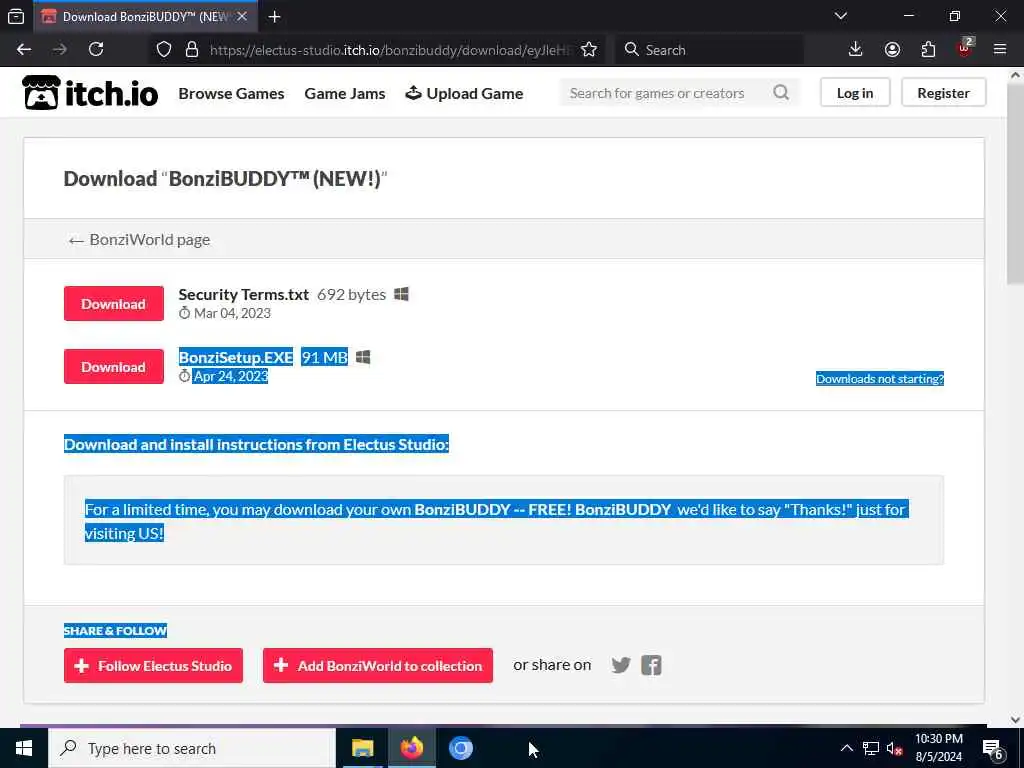
Task: Open Browse Games menu item
Action: tap(231, 93)
